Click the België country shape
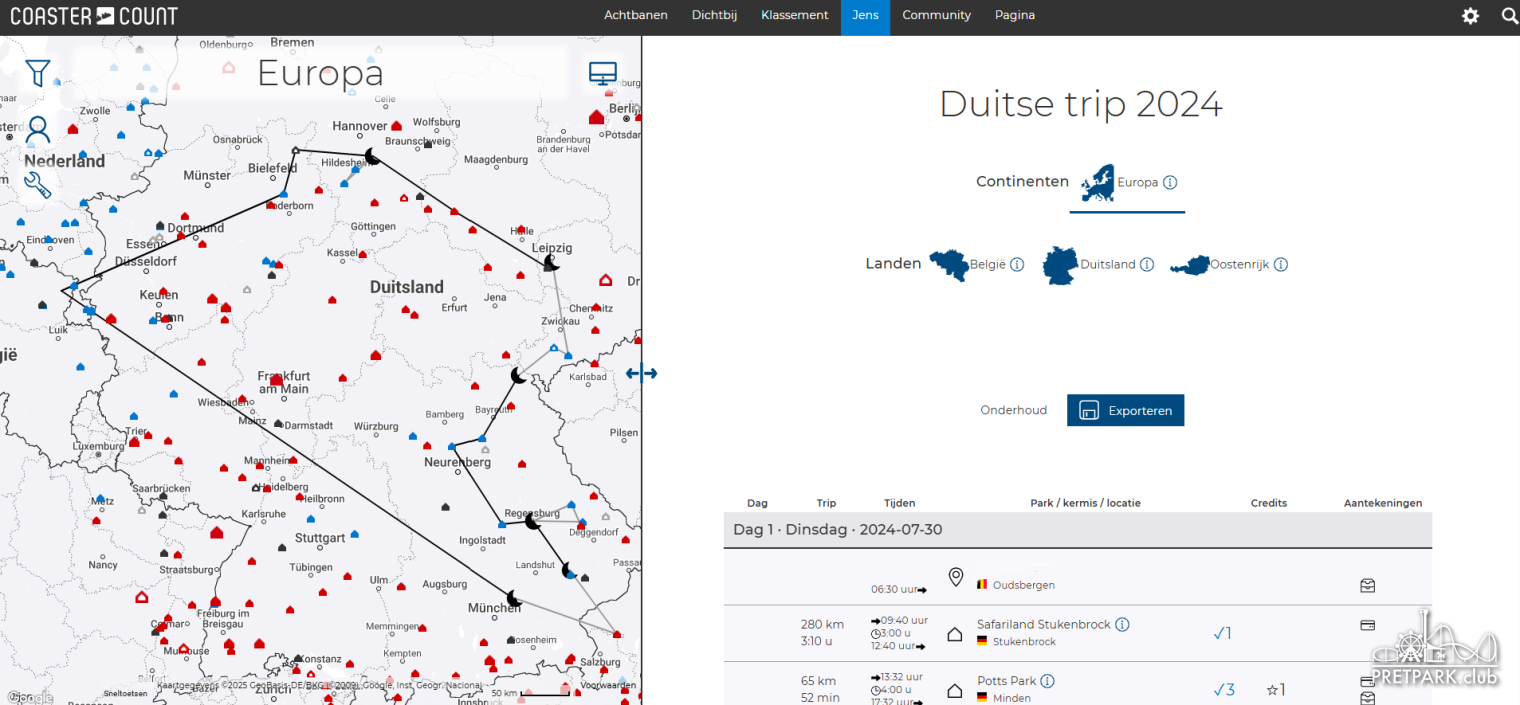Viewport: 1520px width, 705px height. 949,265
